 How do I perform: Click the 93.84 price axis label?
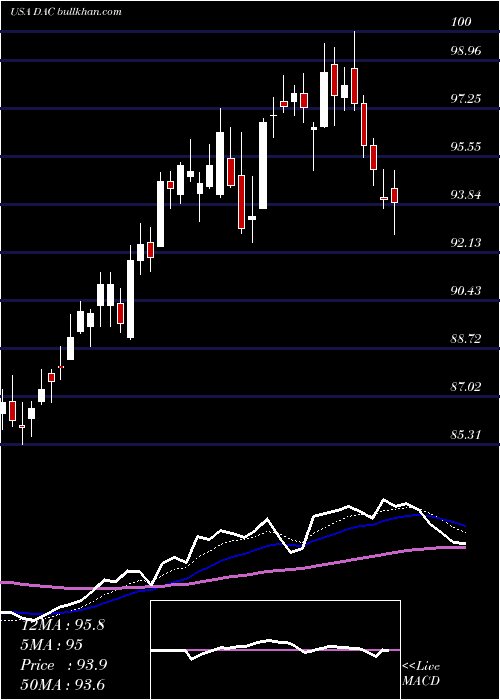[466, 195]
